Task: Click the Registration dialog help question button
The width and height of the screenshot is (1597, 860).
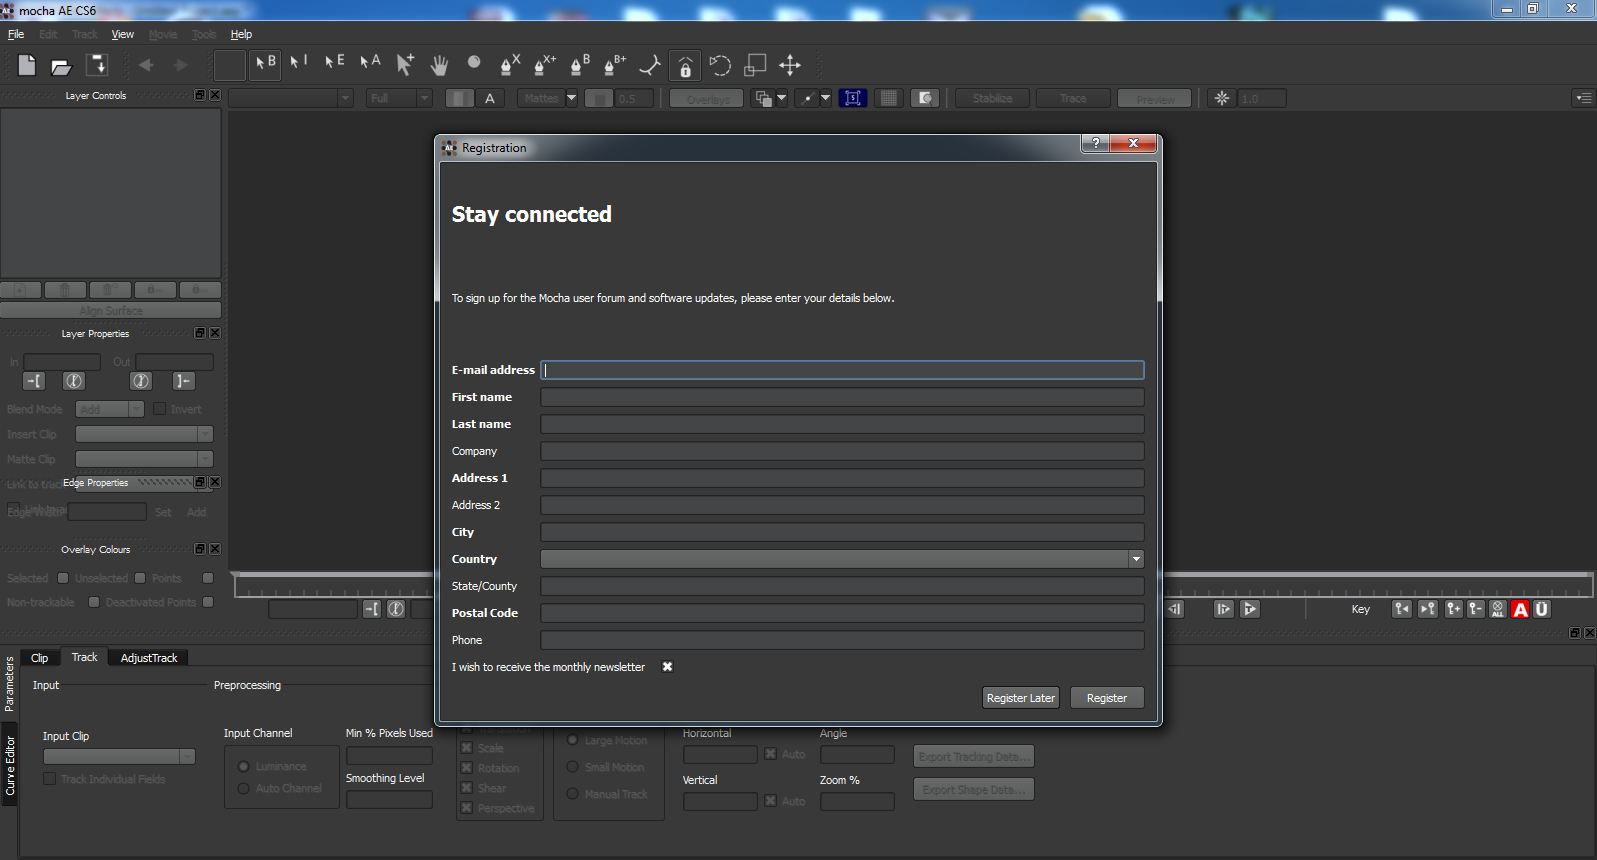Action: [x=1095, y=143]
